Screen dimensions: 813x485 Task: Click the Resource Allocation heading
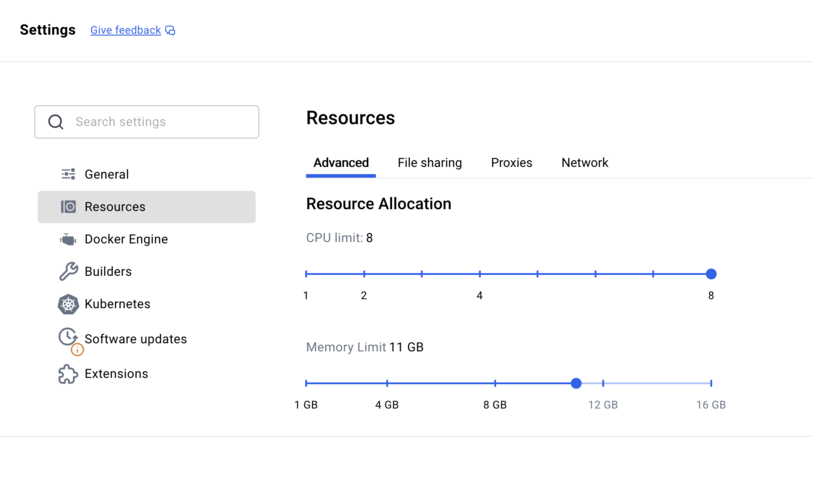click(379, 204)
